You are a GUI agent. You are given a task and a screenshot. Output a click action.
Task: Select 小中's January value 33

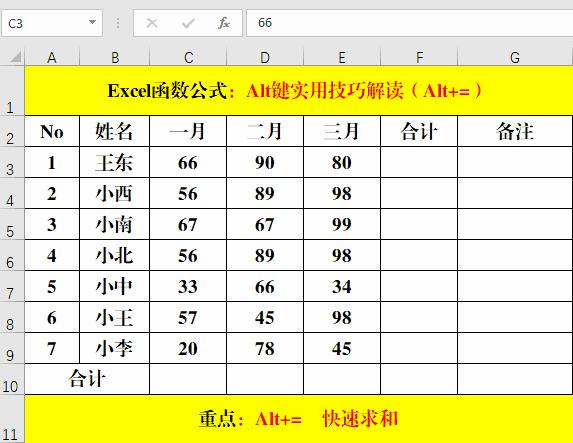[x=188, y=286]
